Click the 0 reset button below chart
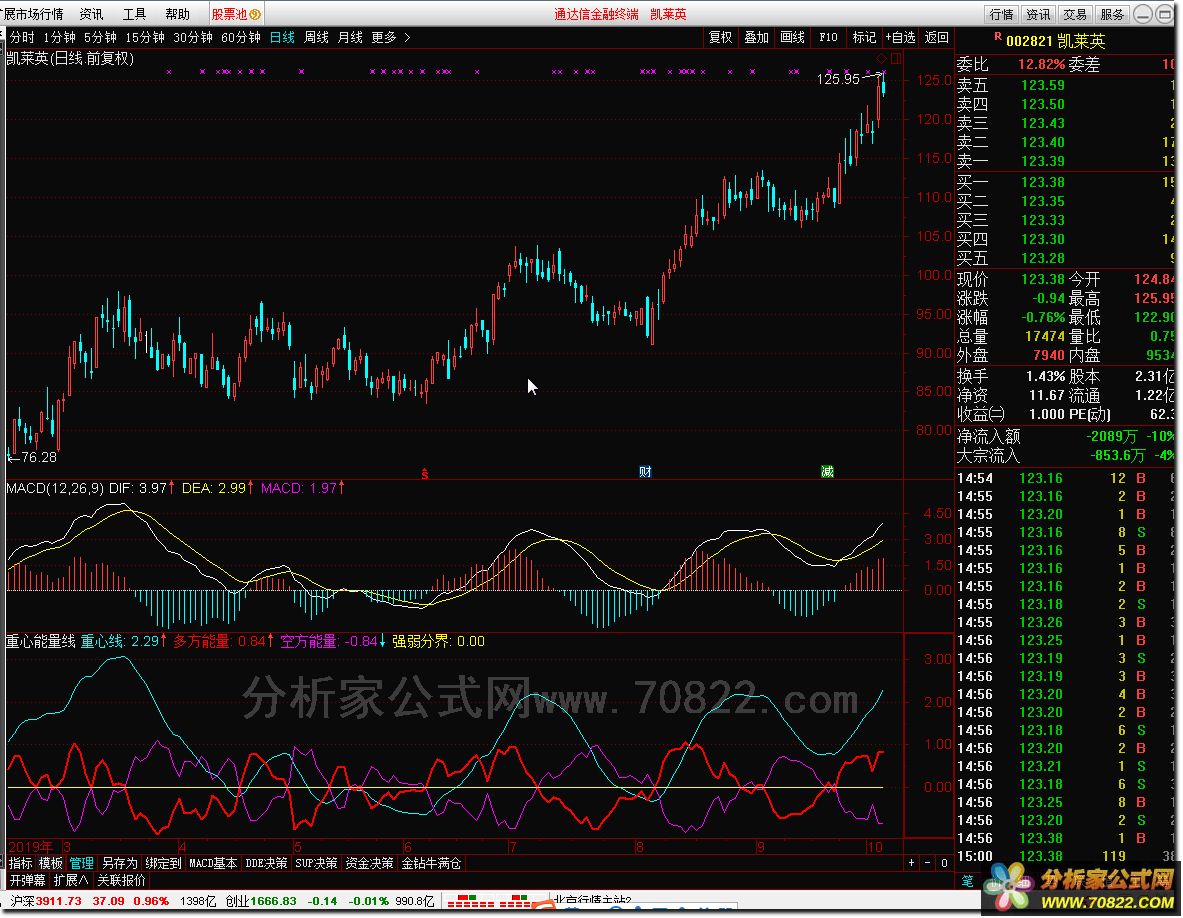The width and height of the screenshot is (1183, 918). pos(944,863)
